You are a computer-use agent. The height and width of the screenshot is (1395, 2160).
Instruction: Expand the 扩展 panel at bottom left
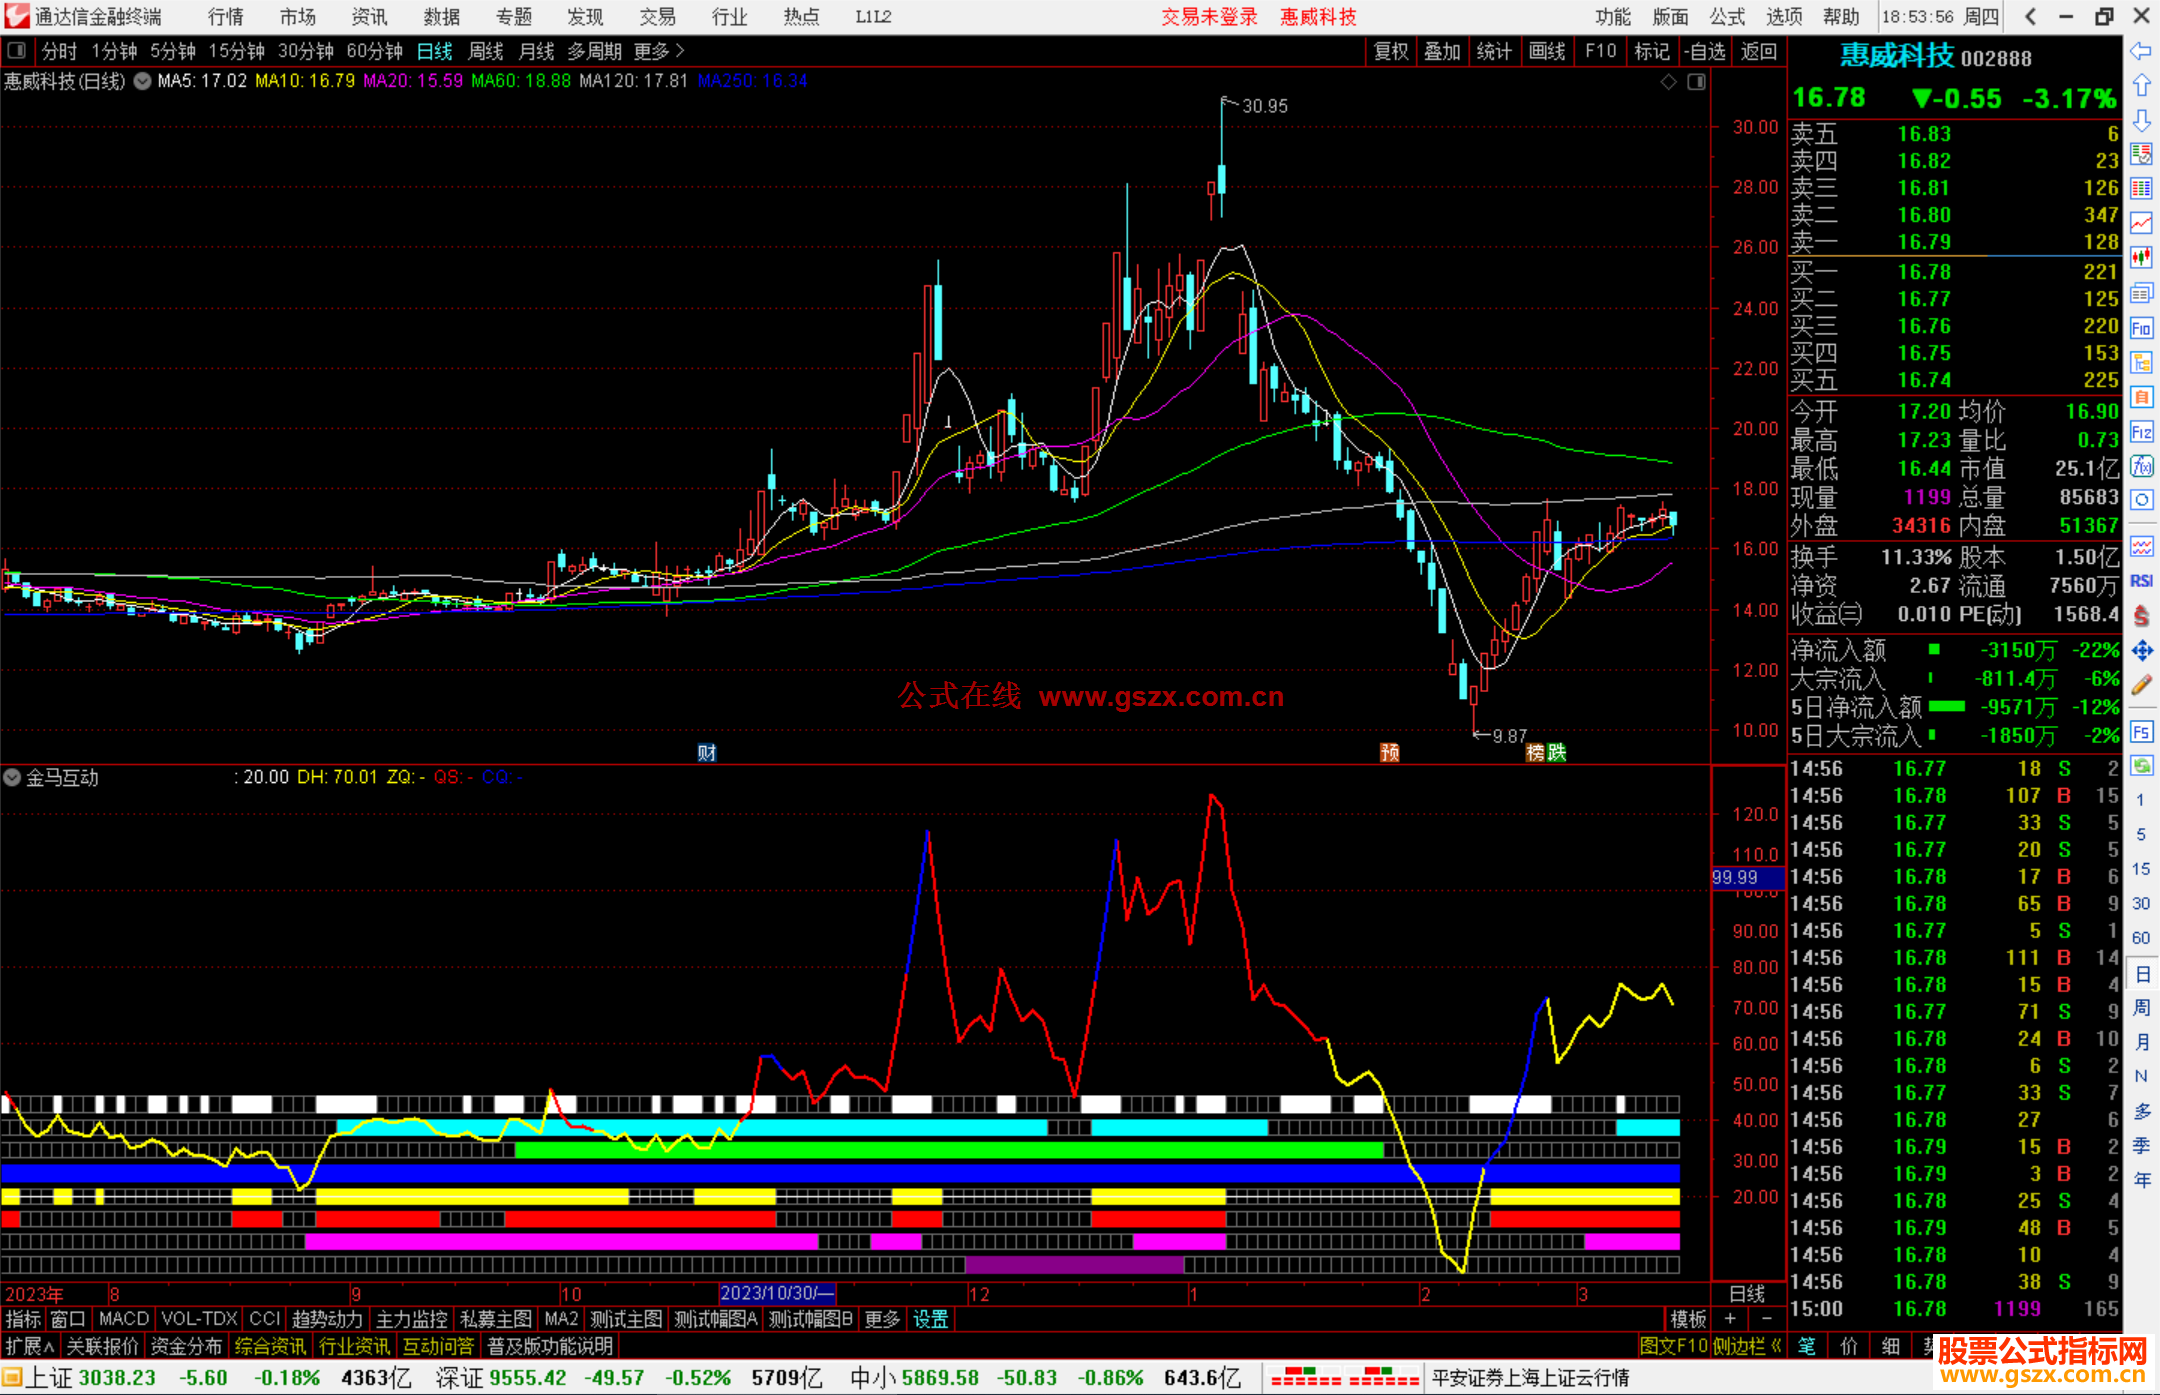point(29,1346)
